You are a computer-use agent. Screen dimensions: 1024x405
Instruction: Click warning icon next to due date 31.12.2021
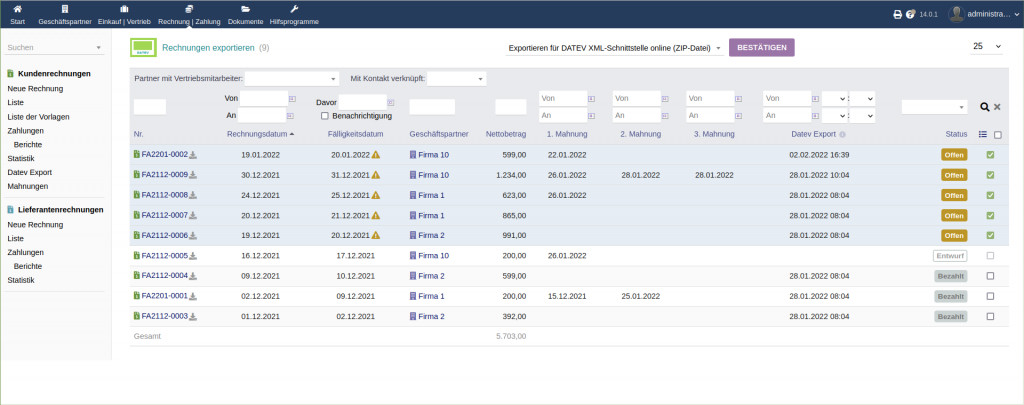pyautogui.click(x=376, y=175)
